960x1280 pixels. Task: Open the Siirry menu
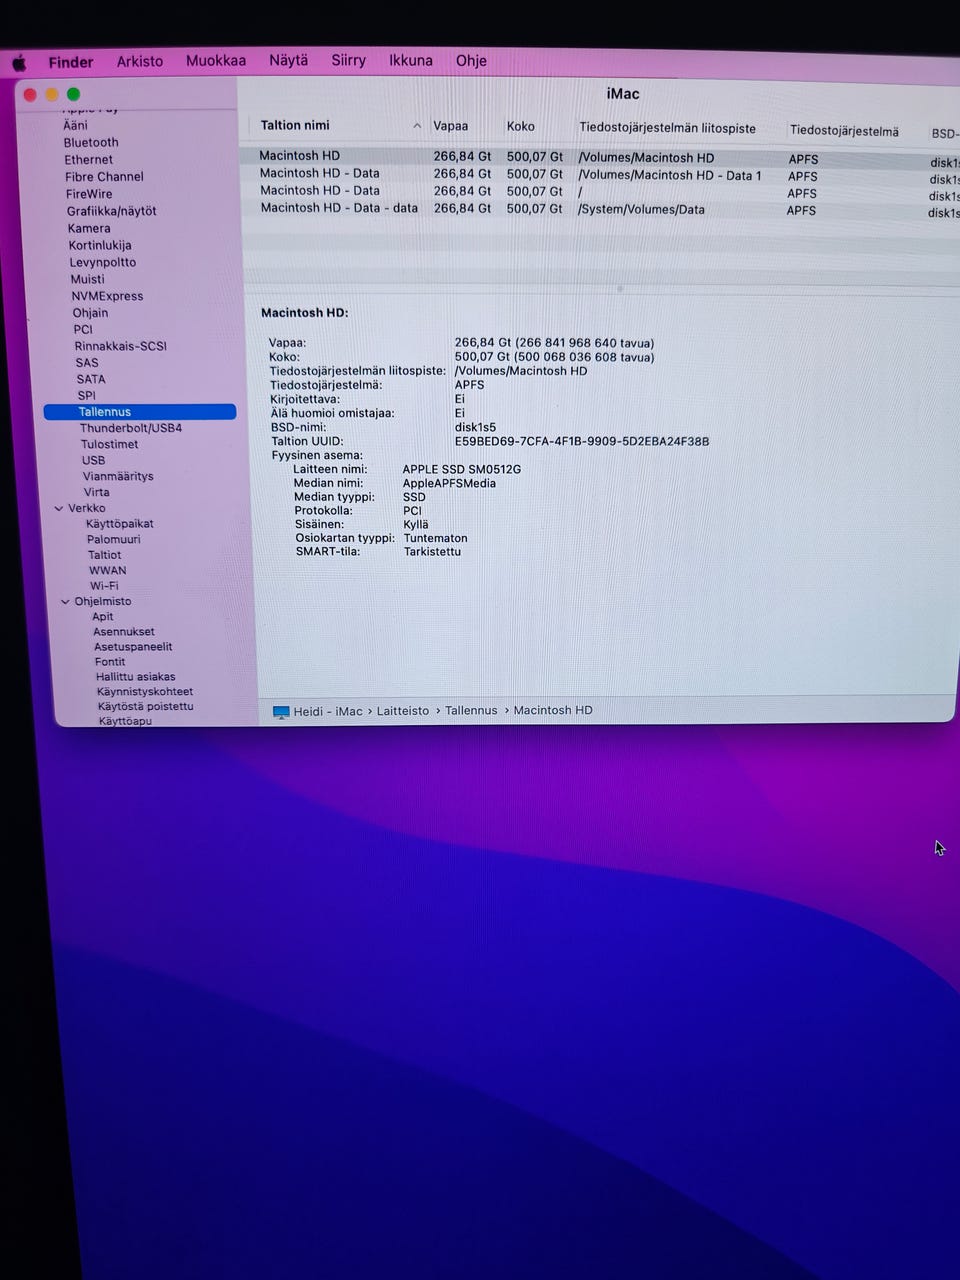(x=349, y=60)
